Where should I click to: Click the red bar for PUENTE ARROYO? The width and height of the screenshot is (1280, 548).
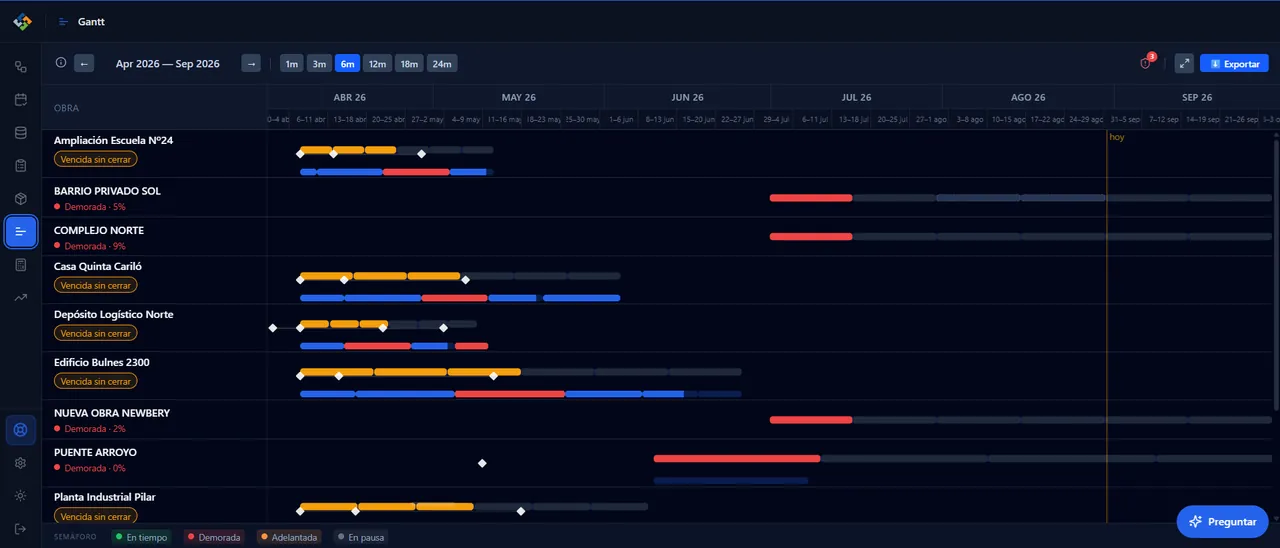tap(737, 458)
